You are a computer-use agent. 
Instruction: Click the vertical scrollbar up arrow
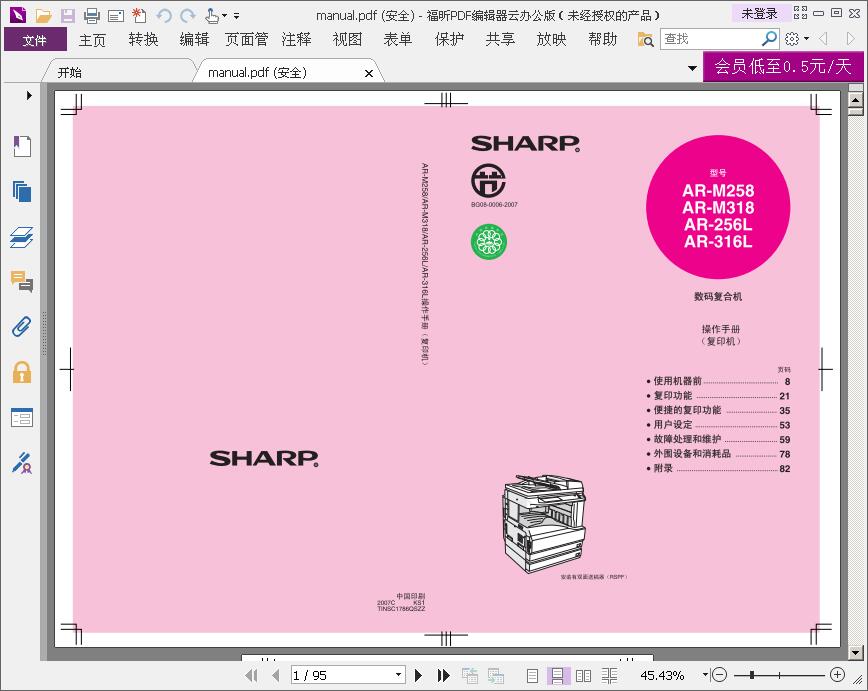(855, 100)
